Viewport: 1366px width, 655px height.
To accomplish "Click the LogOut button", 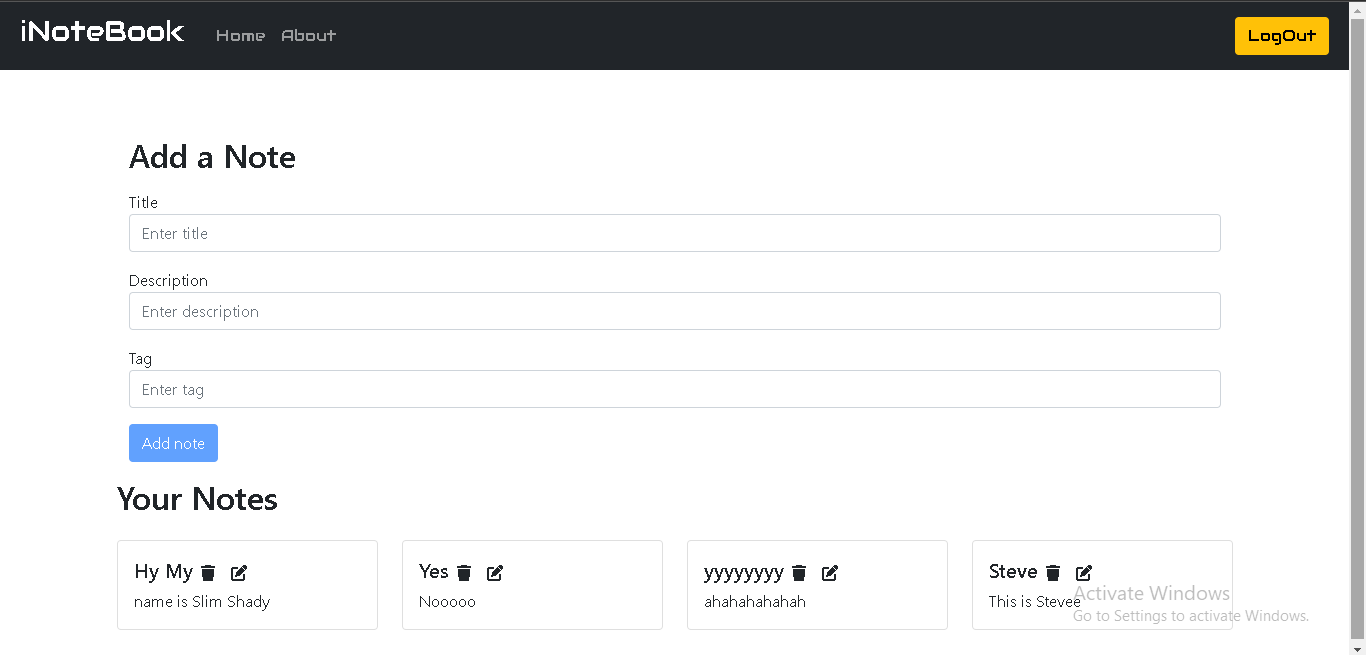I will pos(1281,35).
